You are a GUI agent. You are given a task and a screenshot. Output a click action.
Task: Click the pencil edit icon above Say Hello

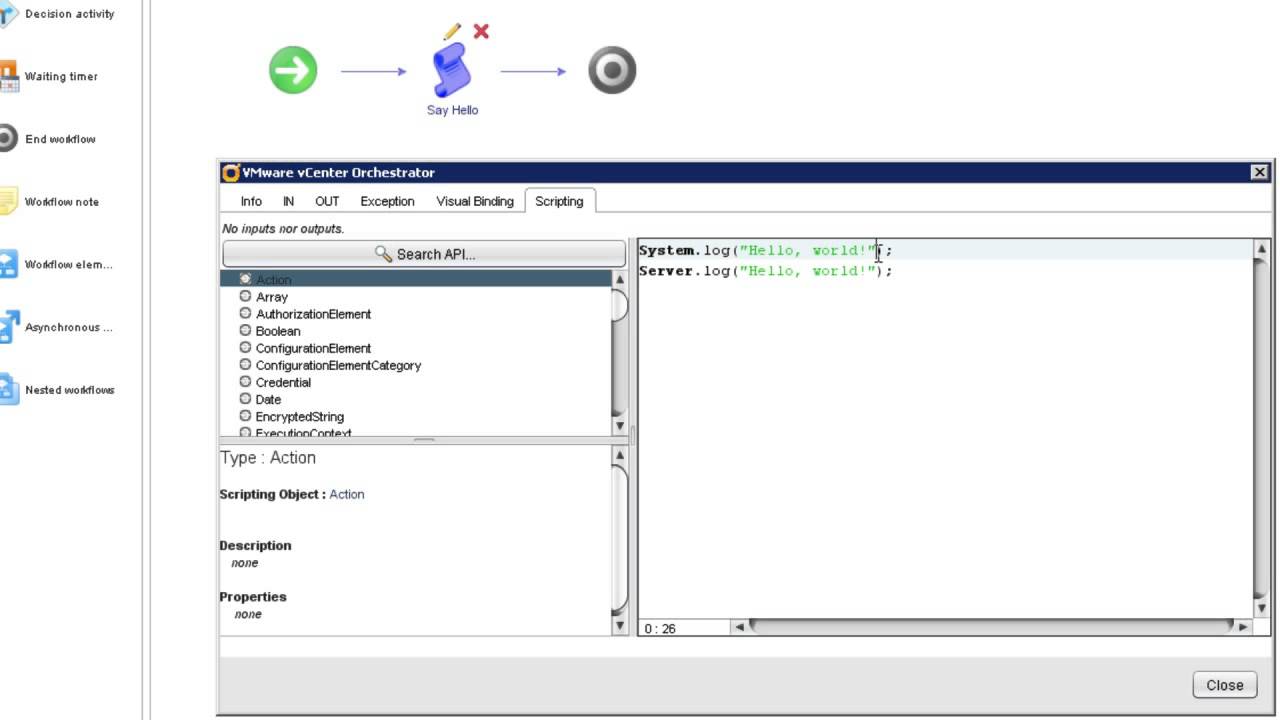452,31
